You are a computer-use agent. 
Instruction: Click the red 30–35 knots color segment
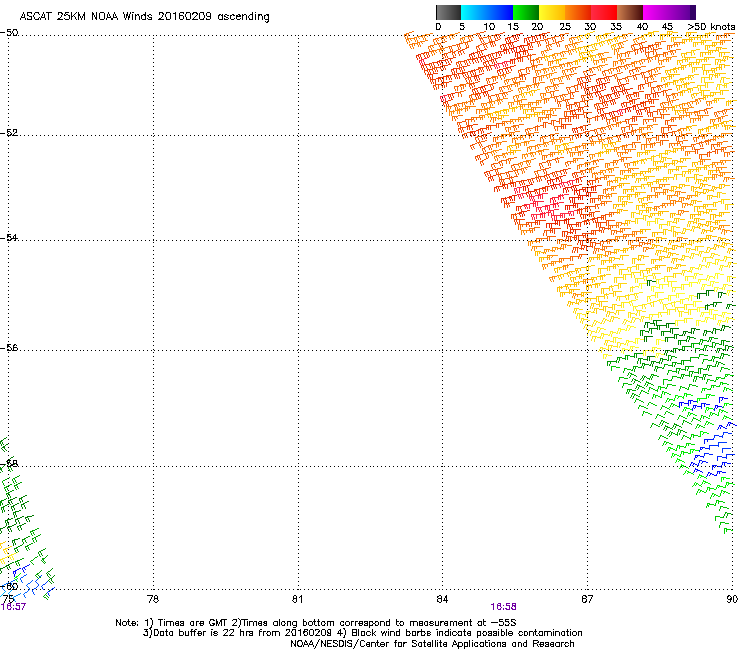point(604,12)
